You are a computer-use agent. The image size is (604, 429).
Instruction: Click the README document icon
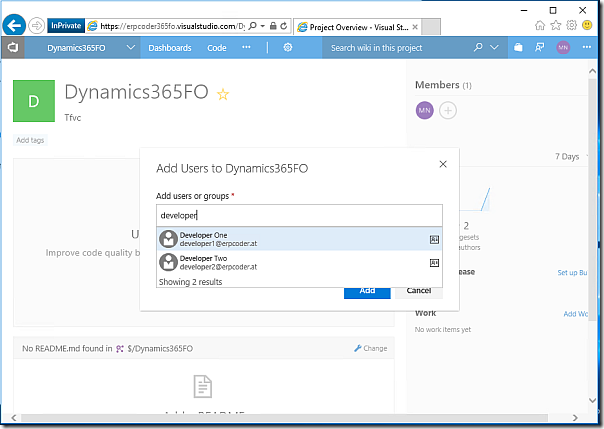coord(203,386)
